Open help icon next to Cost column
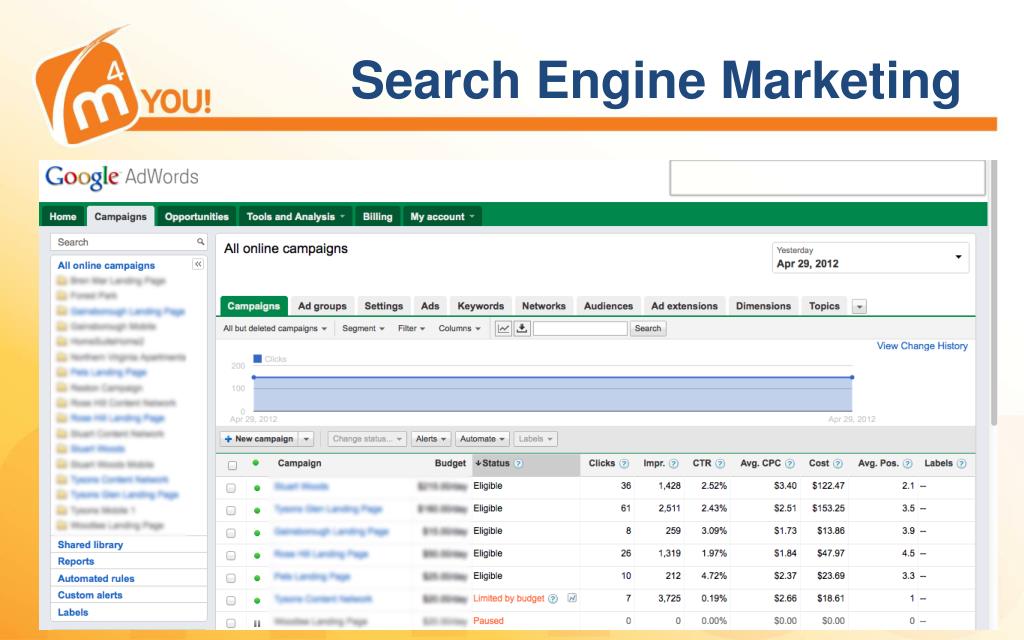 point(838,464)
